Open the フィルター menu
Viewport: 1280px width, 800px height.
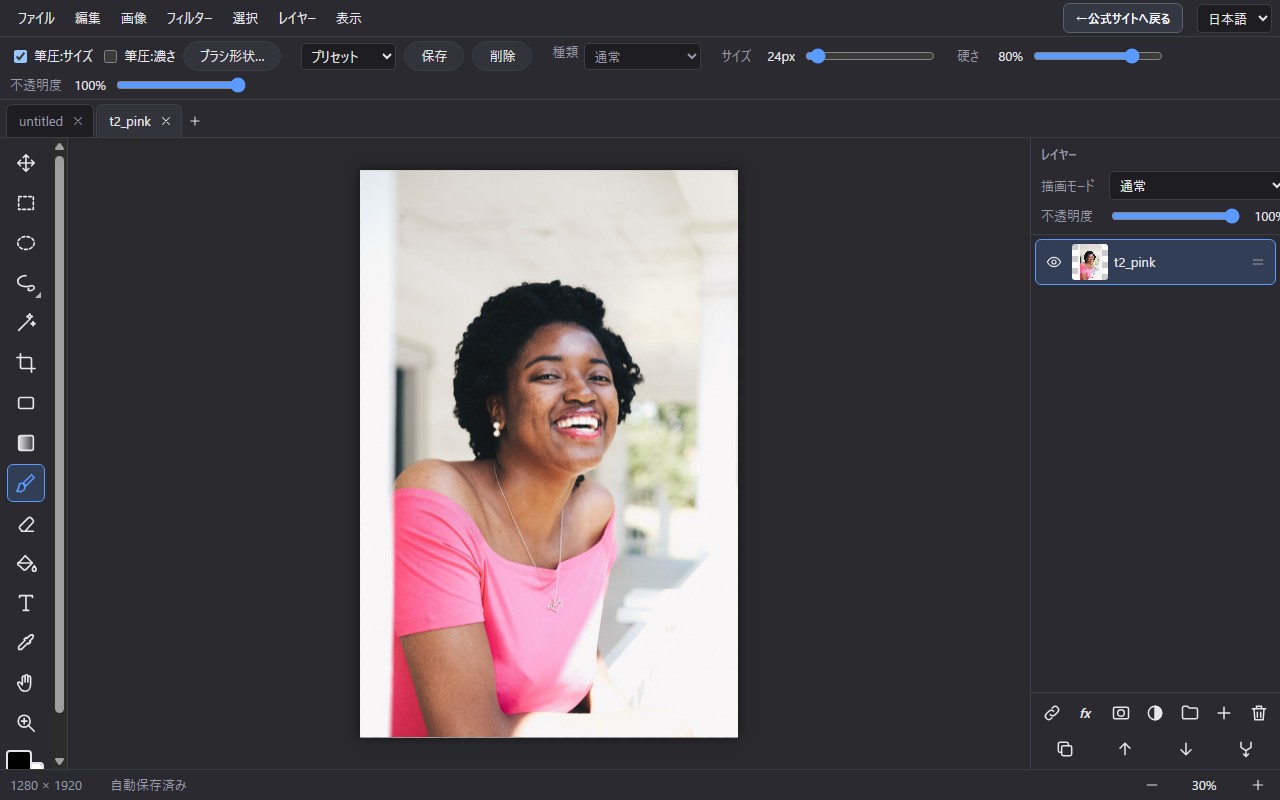point(189,18)
